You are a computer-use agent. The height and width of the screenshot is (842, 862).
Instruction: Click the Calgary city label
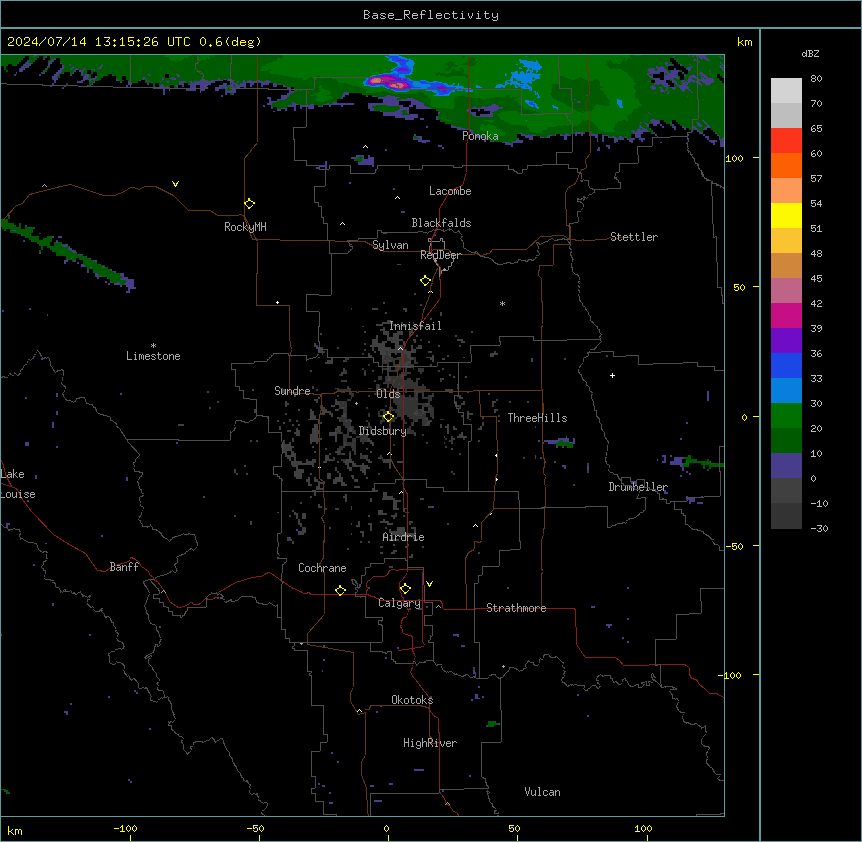[400, 603]
